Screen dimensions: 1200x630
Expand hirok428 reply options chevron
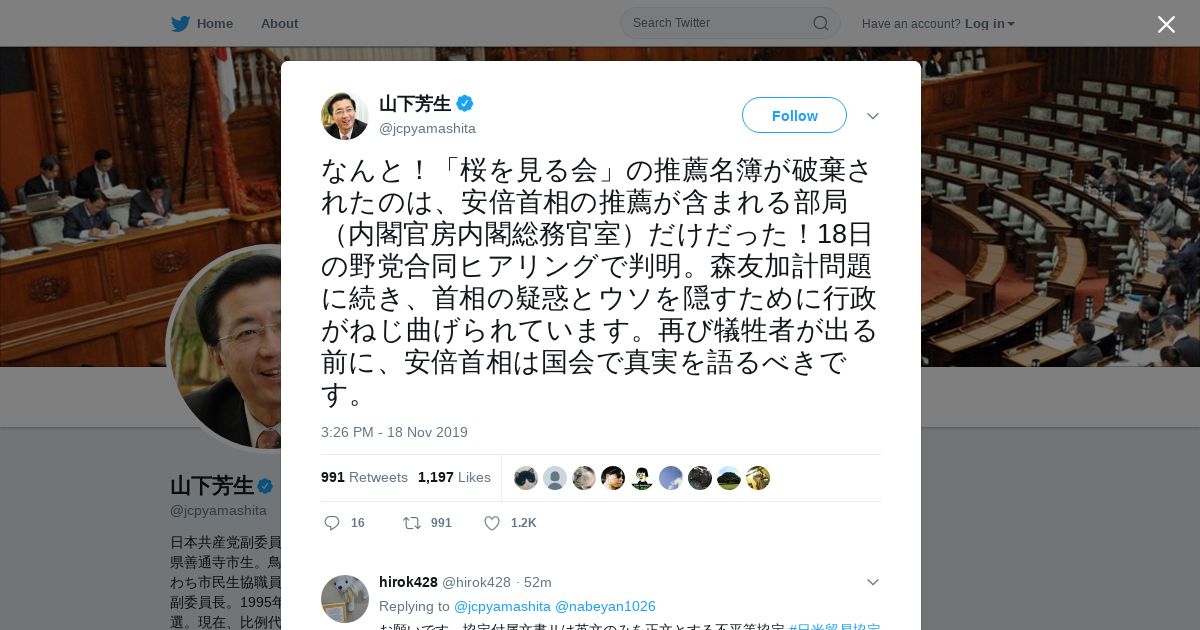pos(873,582)
